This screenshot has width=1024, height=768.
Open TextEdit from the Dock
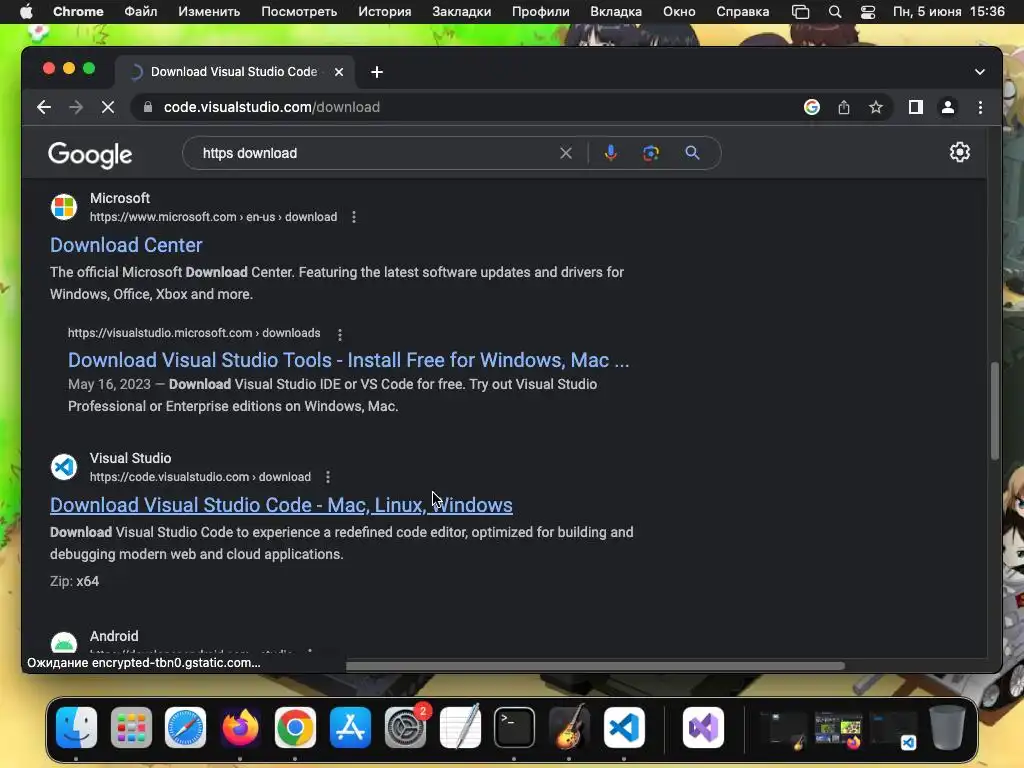tap(460, 727)
